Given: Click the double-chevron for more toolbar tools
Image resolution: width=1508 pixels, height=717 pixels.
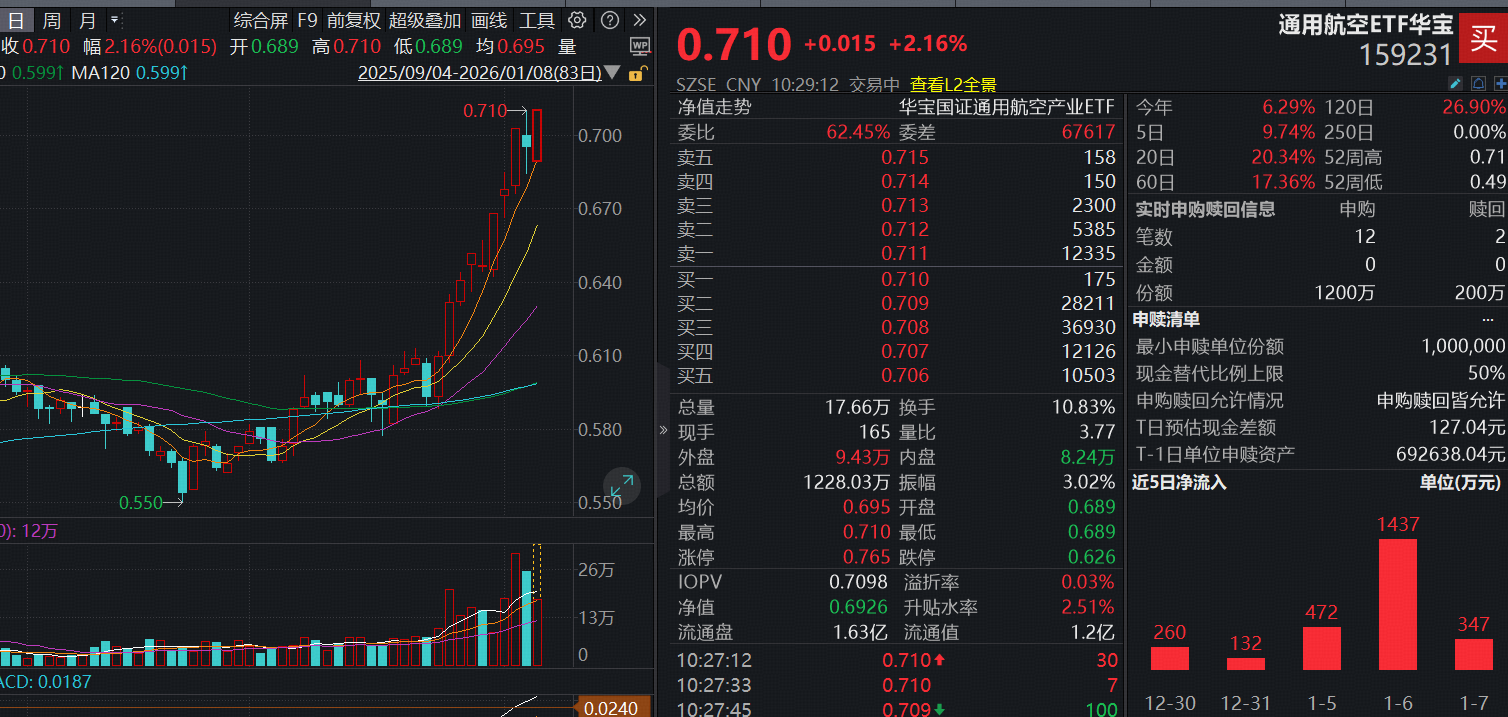Looking at the screenshot, I should coord(638,20).
